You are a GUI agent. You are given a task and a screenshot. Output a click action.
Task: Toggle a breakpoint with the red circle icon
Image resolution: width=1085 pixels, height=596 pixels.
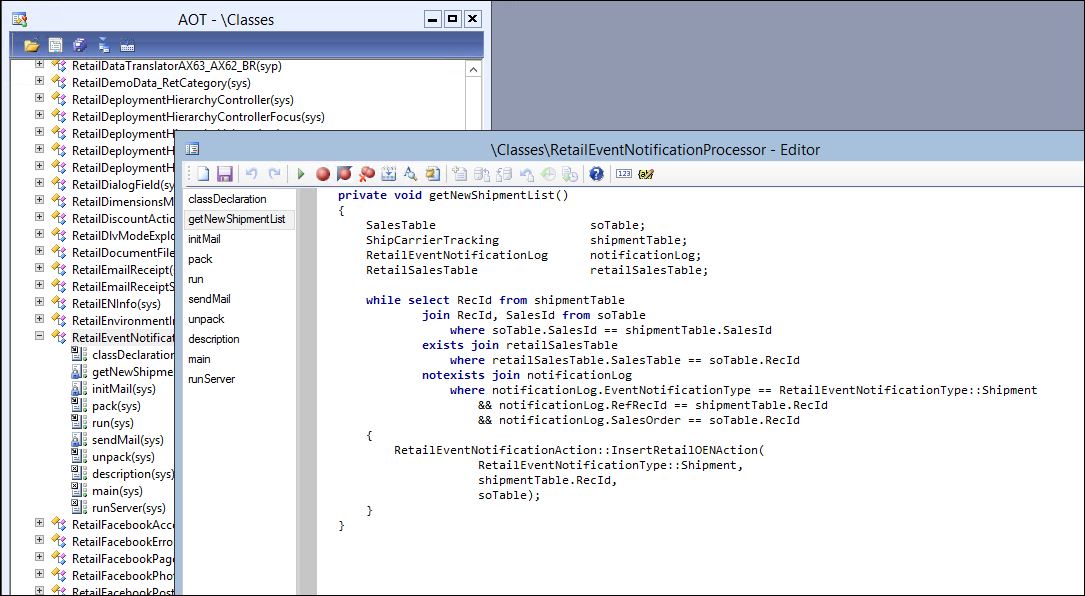click(x=323, y=174)
